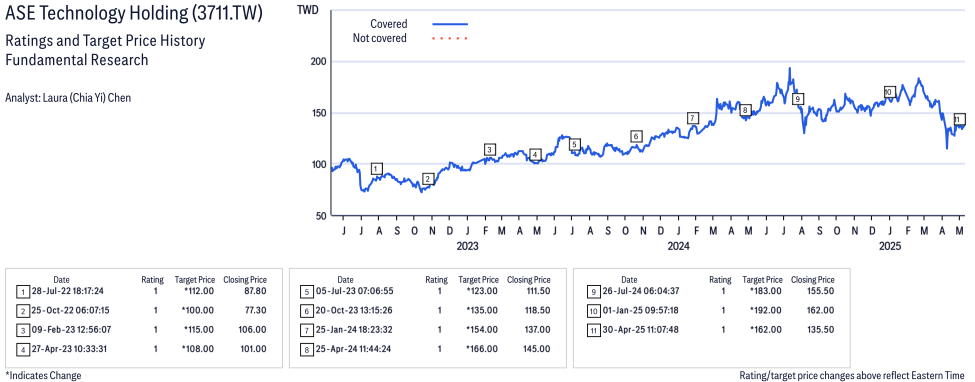This screenshot has height=382, width=975.
Task: Click the table index box 1 beside 28-Jul-22
Action: coord(22,292)
